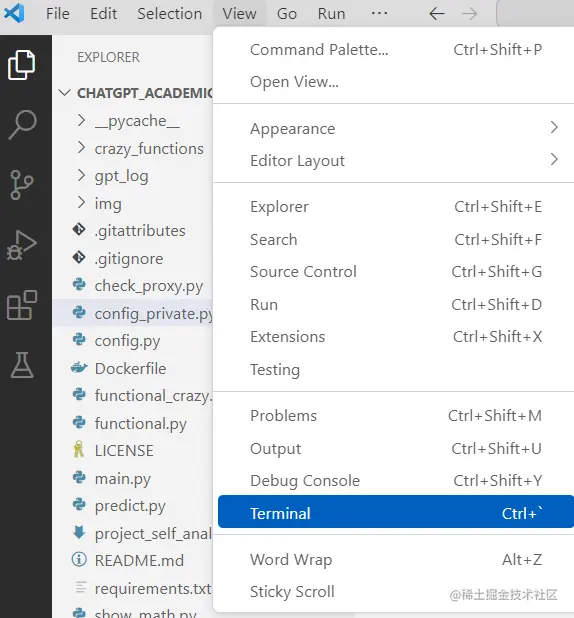
Task: Click the Python icon of main.py
Action: pyautogui.click(x=79, y=477)
